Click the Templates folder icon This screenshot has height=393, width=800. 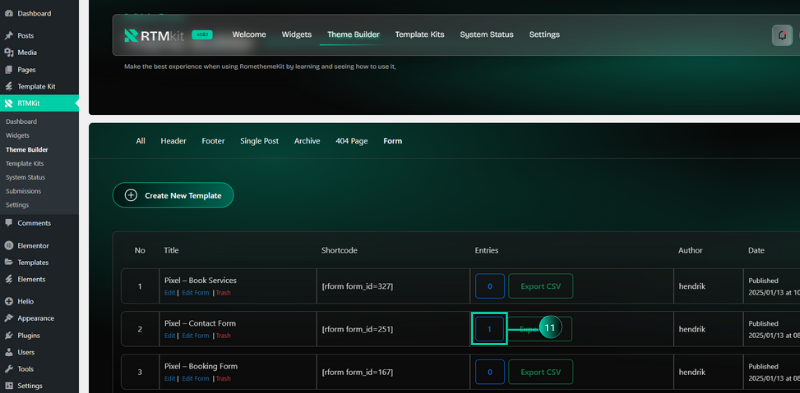9,262
